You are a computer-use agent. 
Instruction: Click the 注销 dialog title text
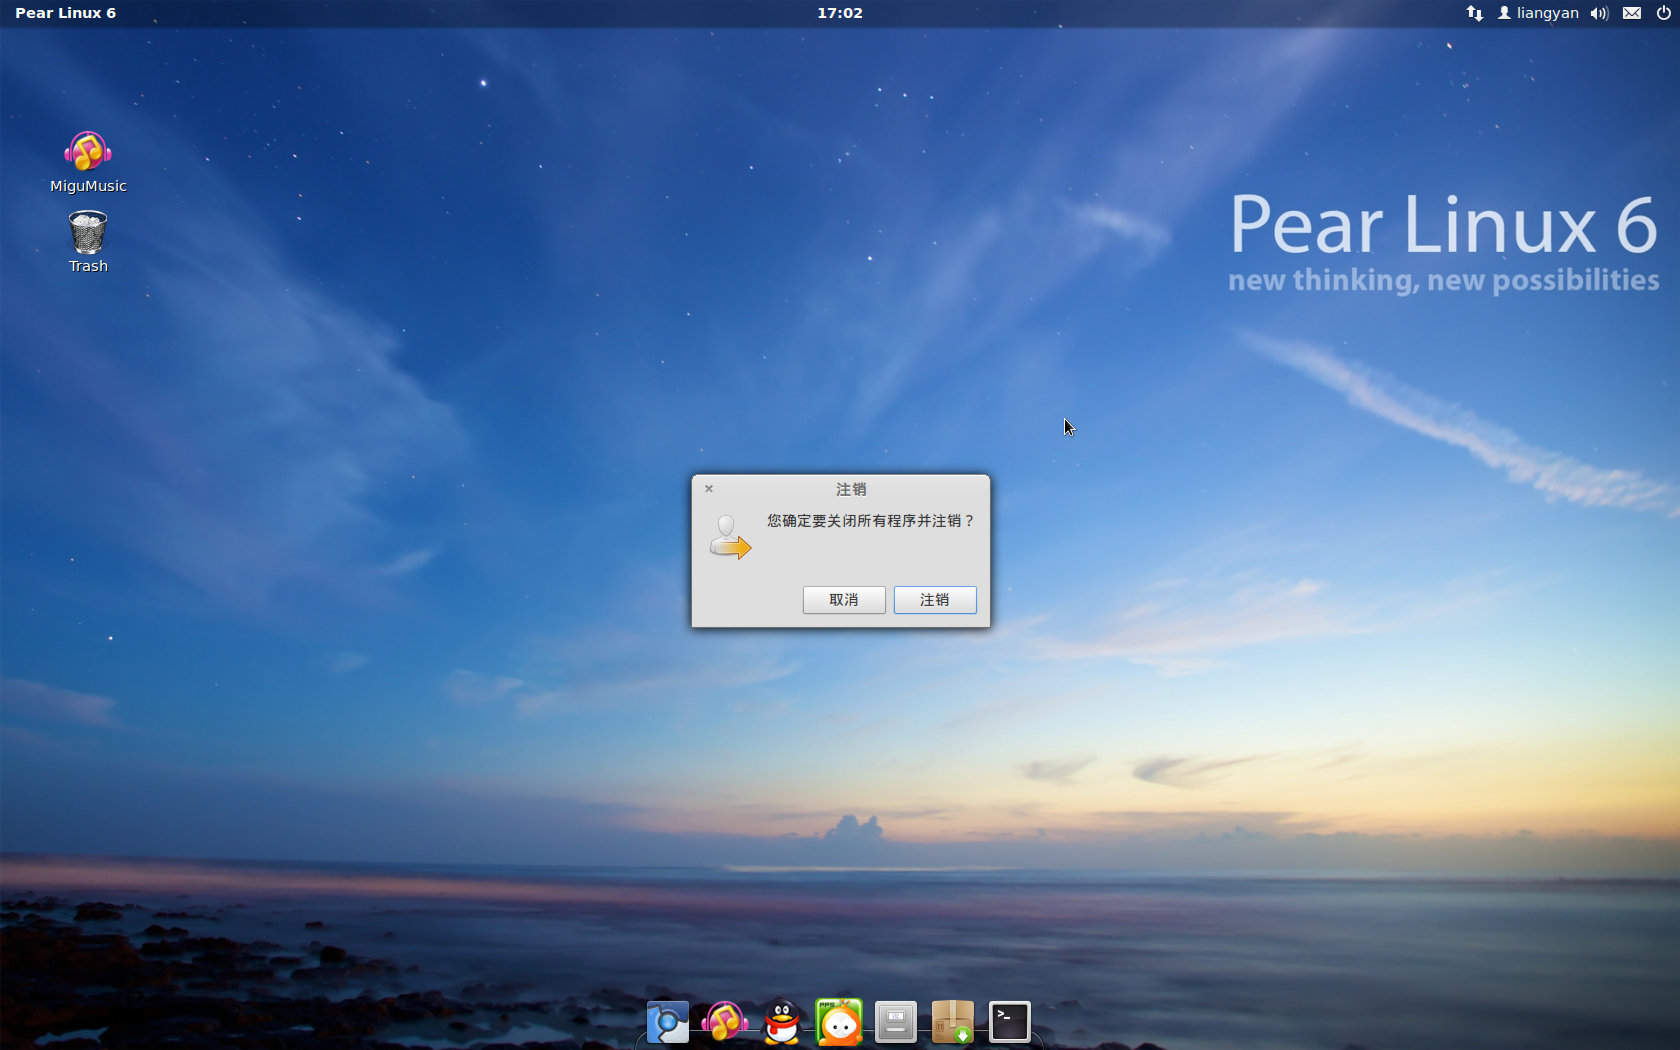coord(851,489)
